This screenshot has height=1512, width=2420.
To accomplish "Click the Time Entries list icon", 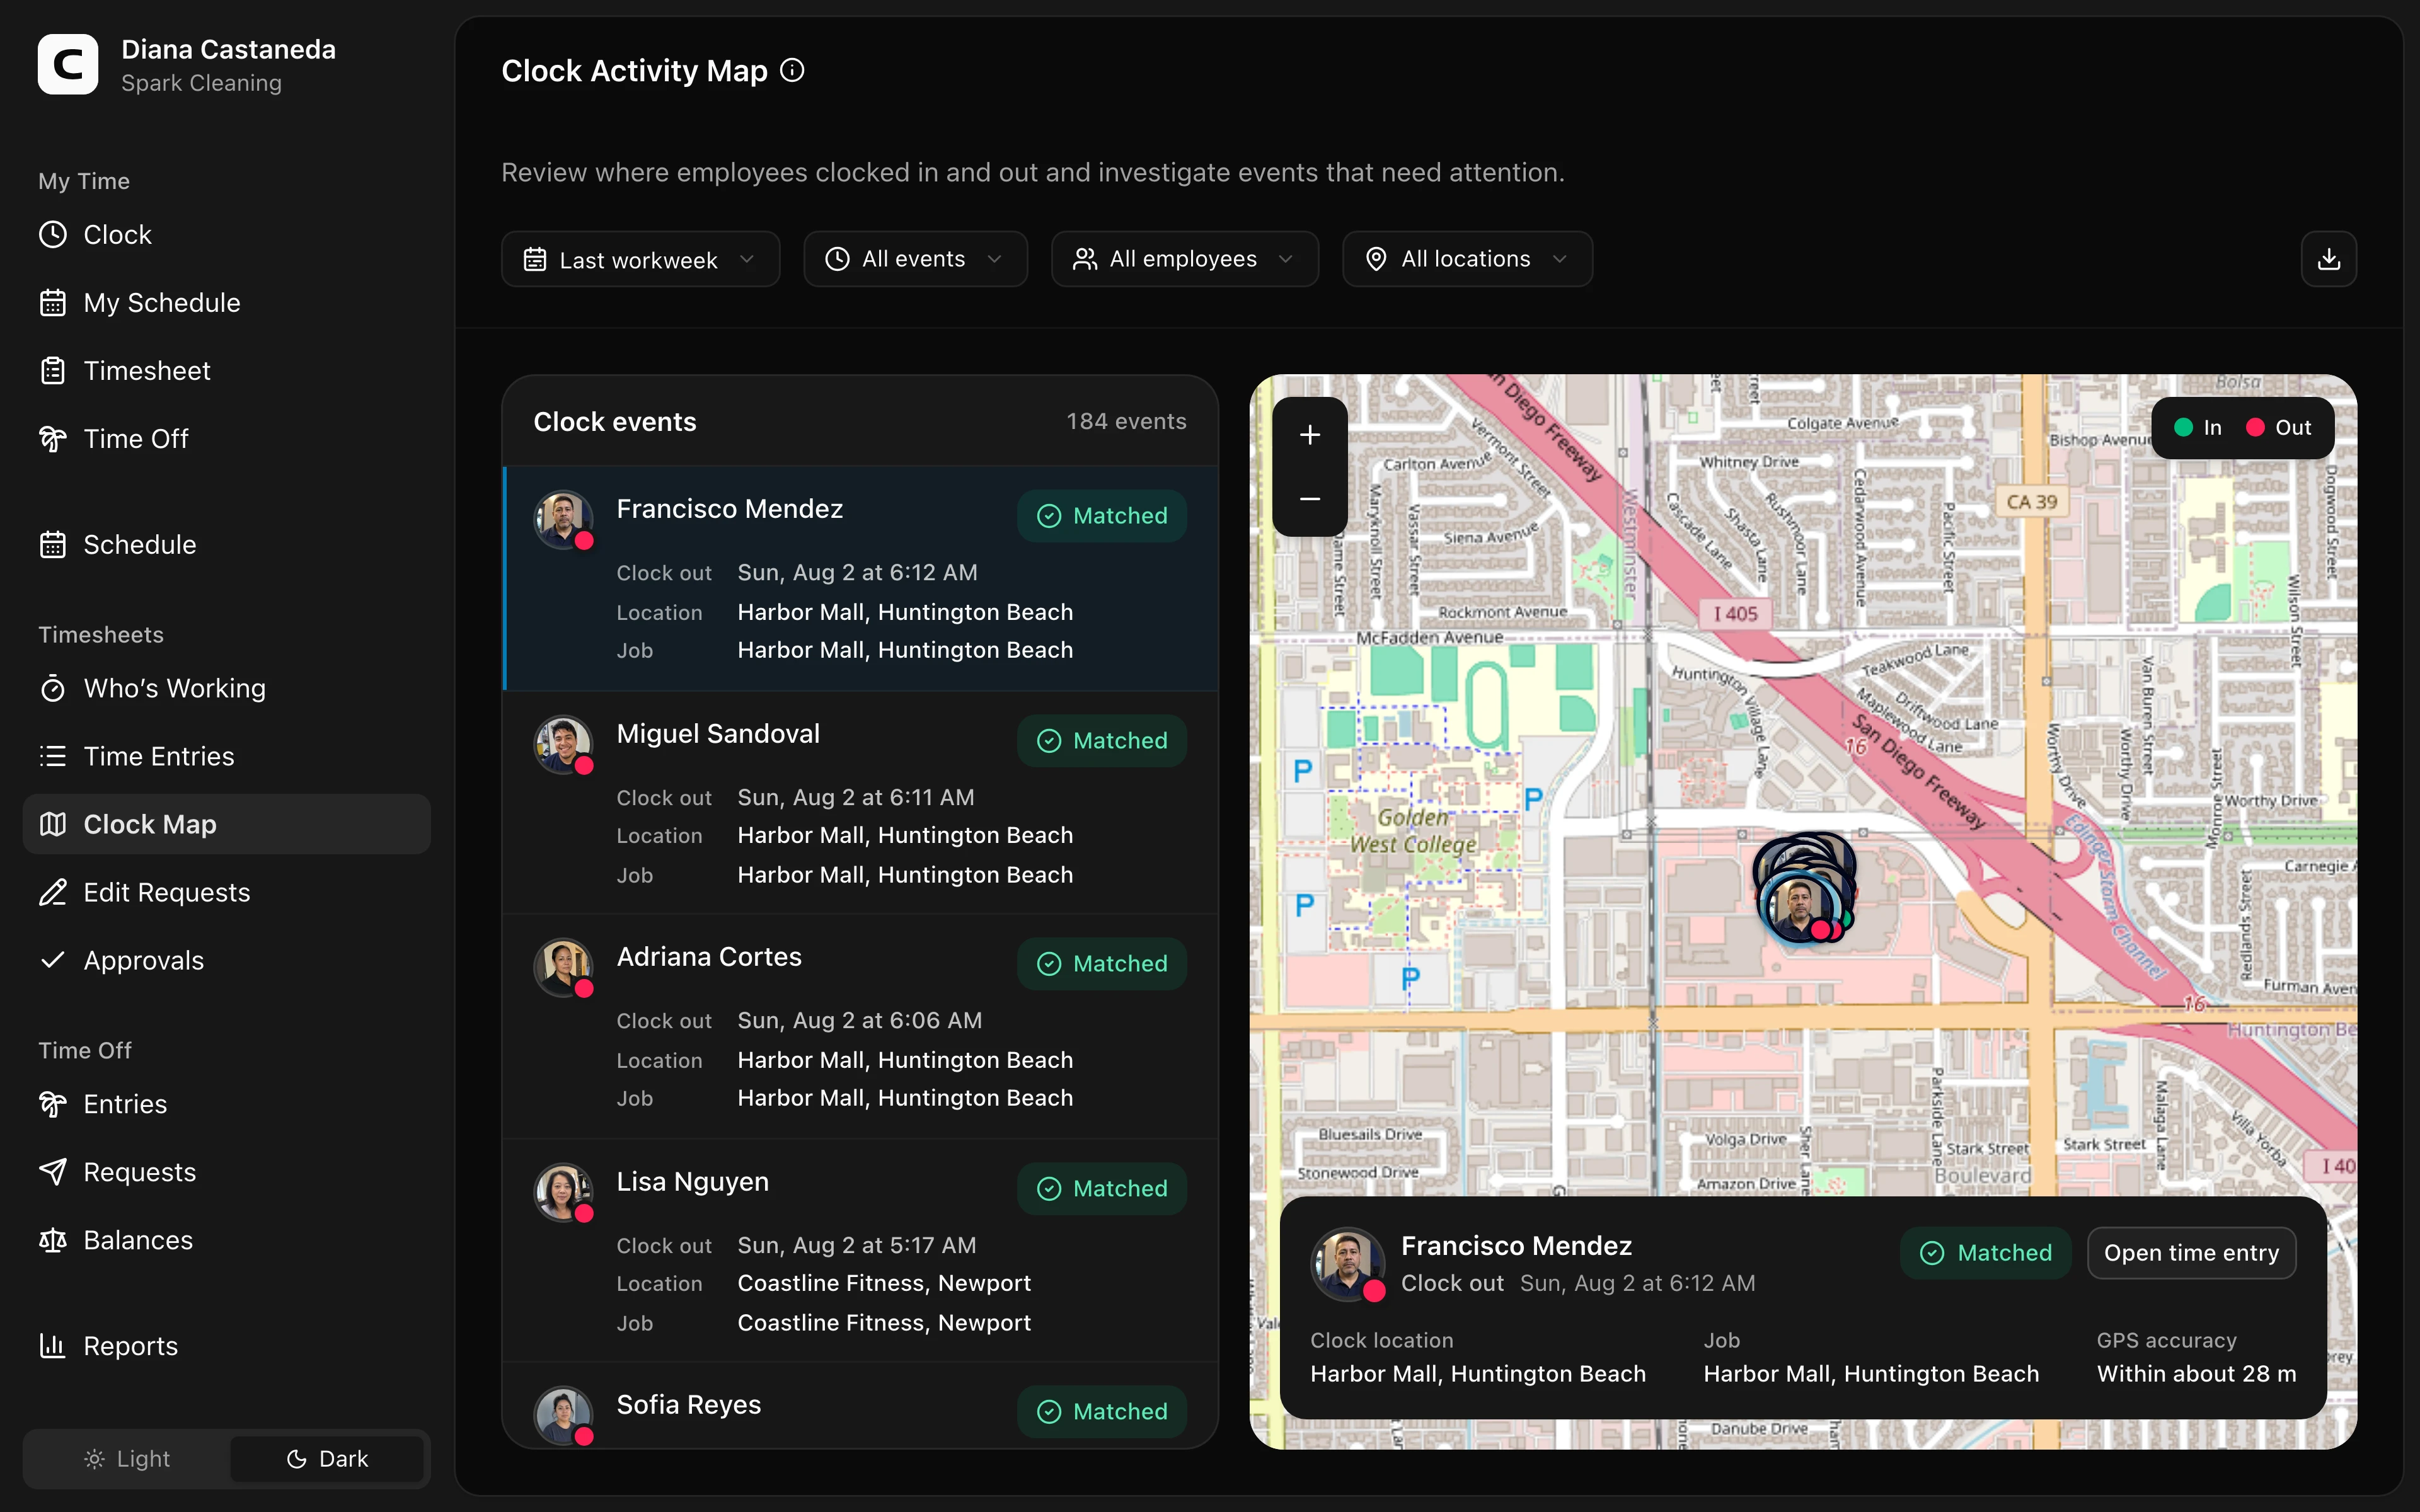I will (x=53, y=757).
